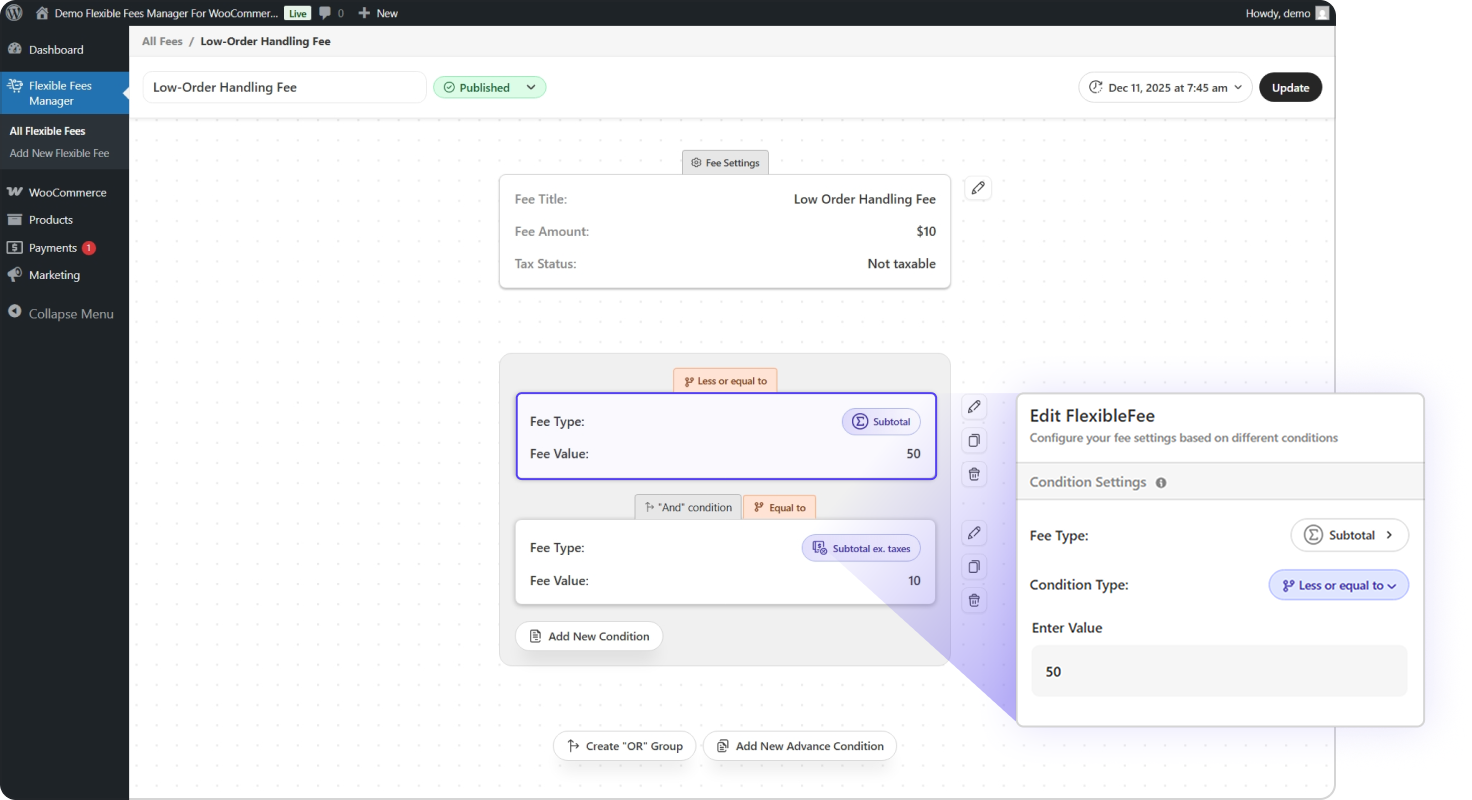Viewport: 1472px width, 800px height.
Task: Click Add New Condition button
Action: [589, 636]
